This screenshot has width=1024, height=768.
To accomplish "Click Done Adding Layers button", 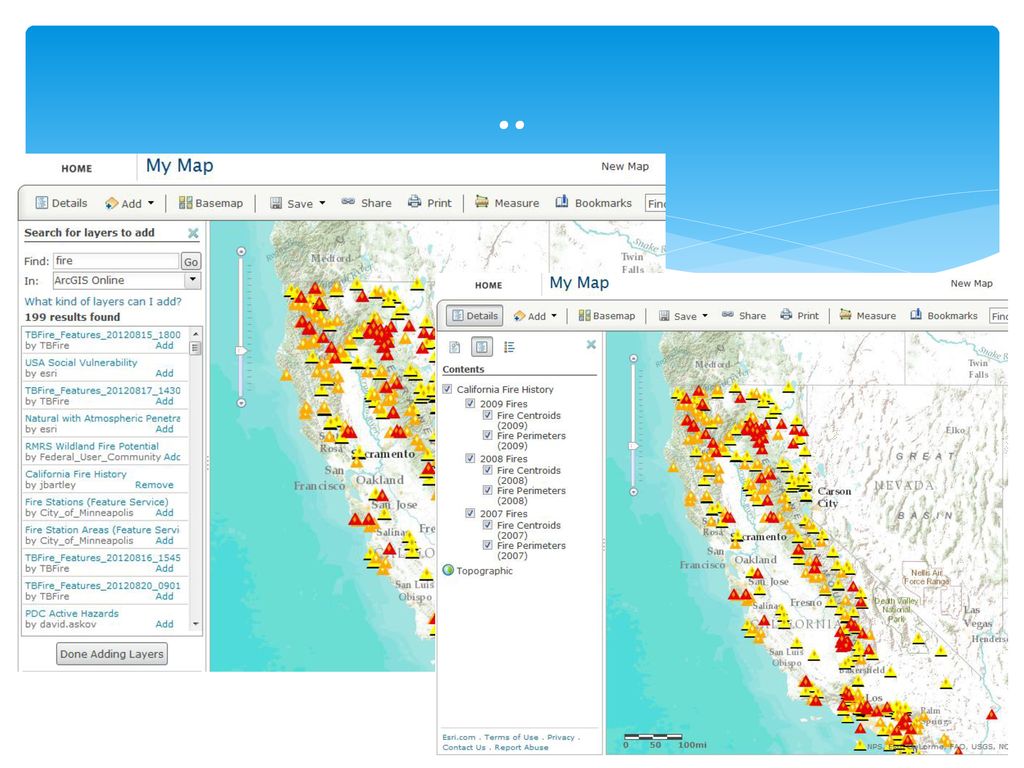I will 112,654.
